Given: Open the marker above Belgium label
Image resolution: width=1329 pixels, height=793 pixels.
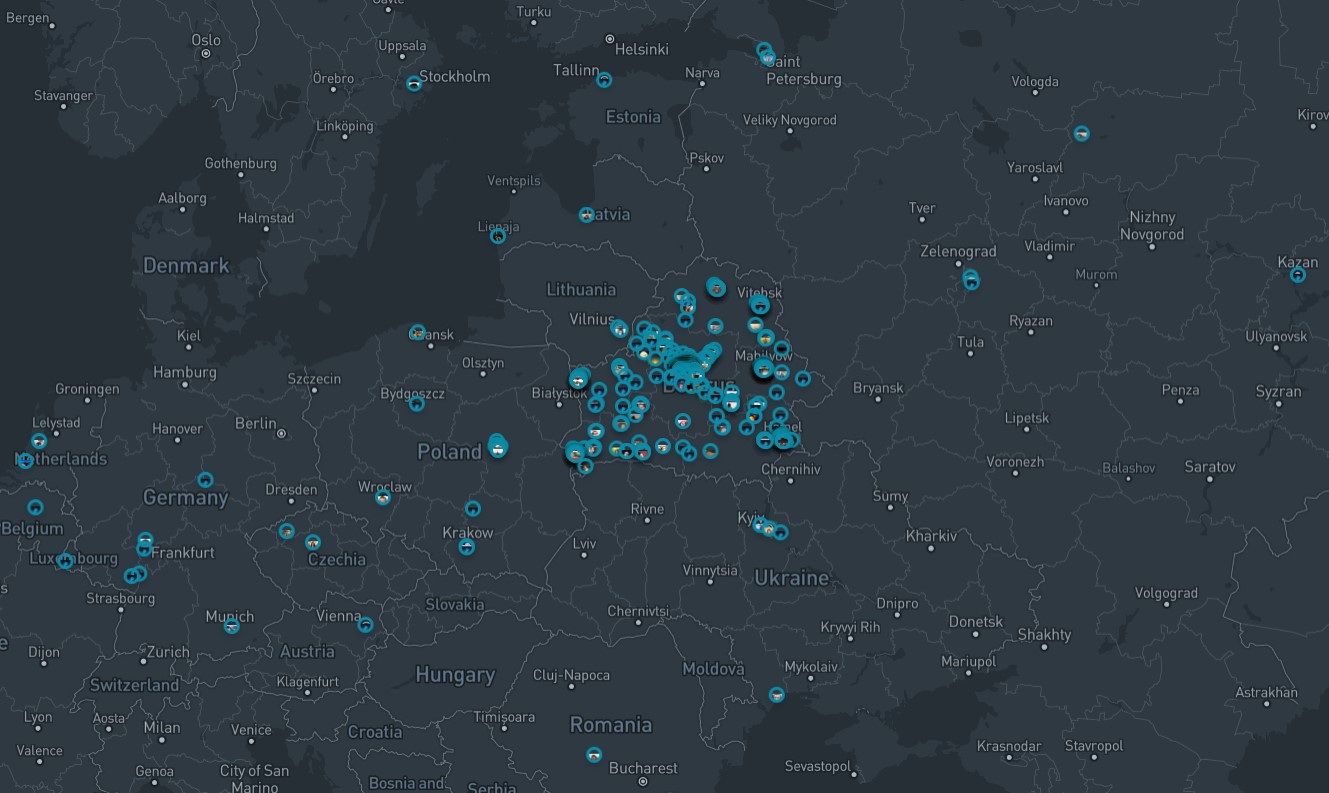Looking at the screenshot, I should [x=35, y=507].
